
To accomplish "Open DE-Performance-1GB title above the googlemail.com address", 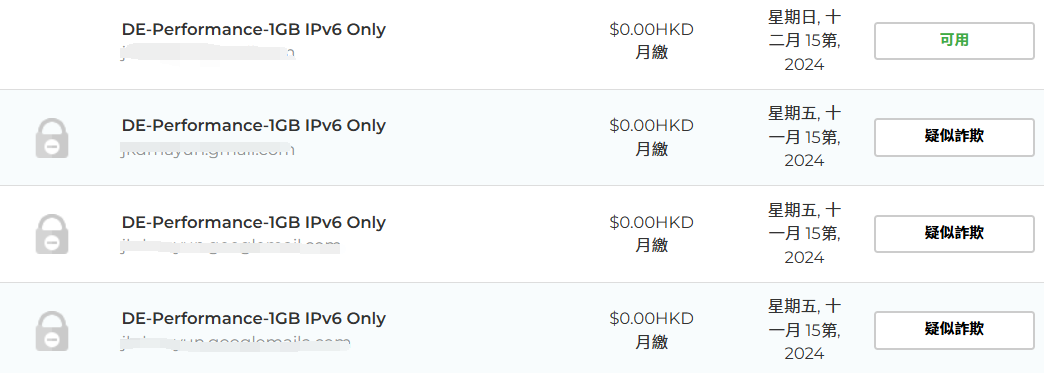I will tap(254, 222).
